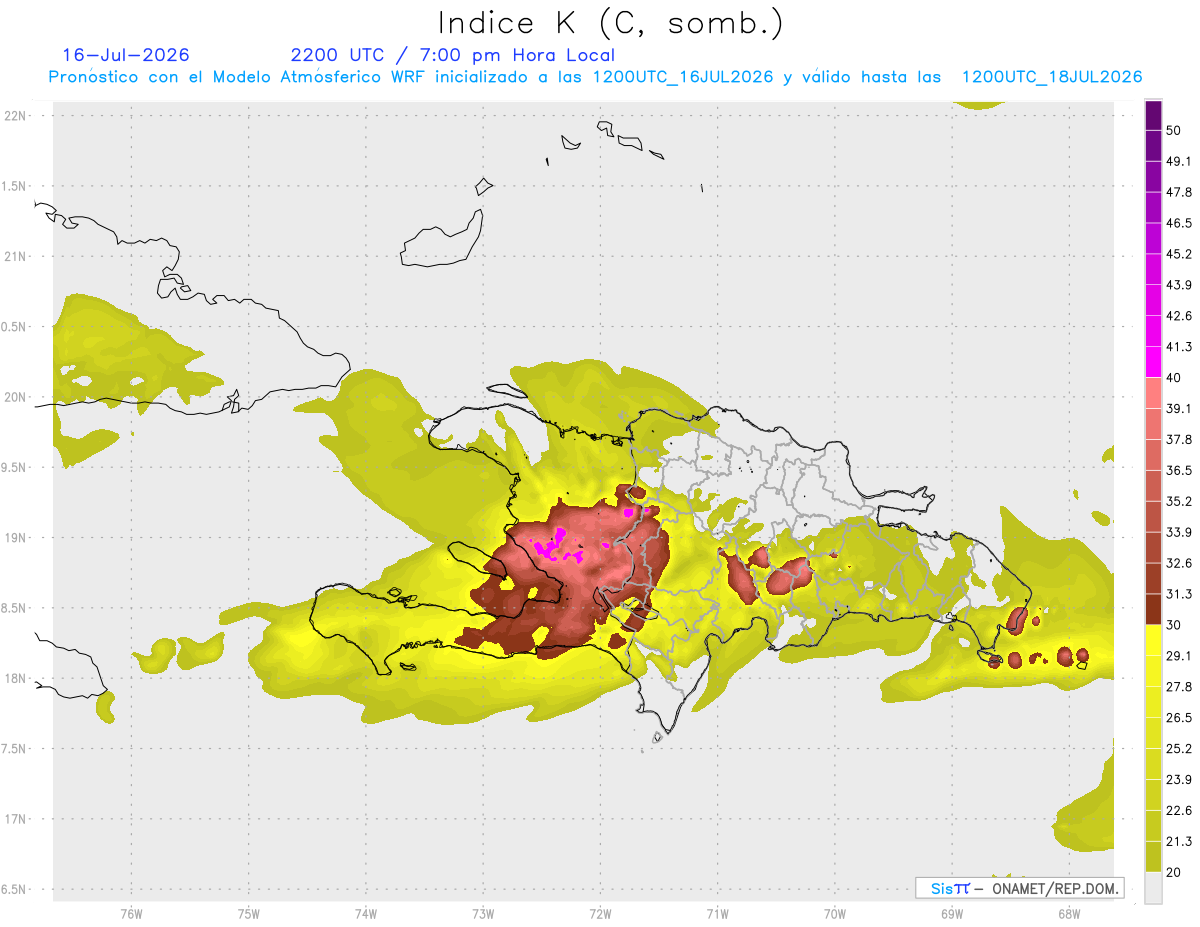This screenshot has height=927, width=1200.
Task: Click the map title 'Indice K (C, somb.)'
Action: point(610,23)
